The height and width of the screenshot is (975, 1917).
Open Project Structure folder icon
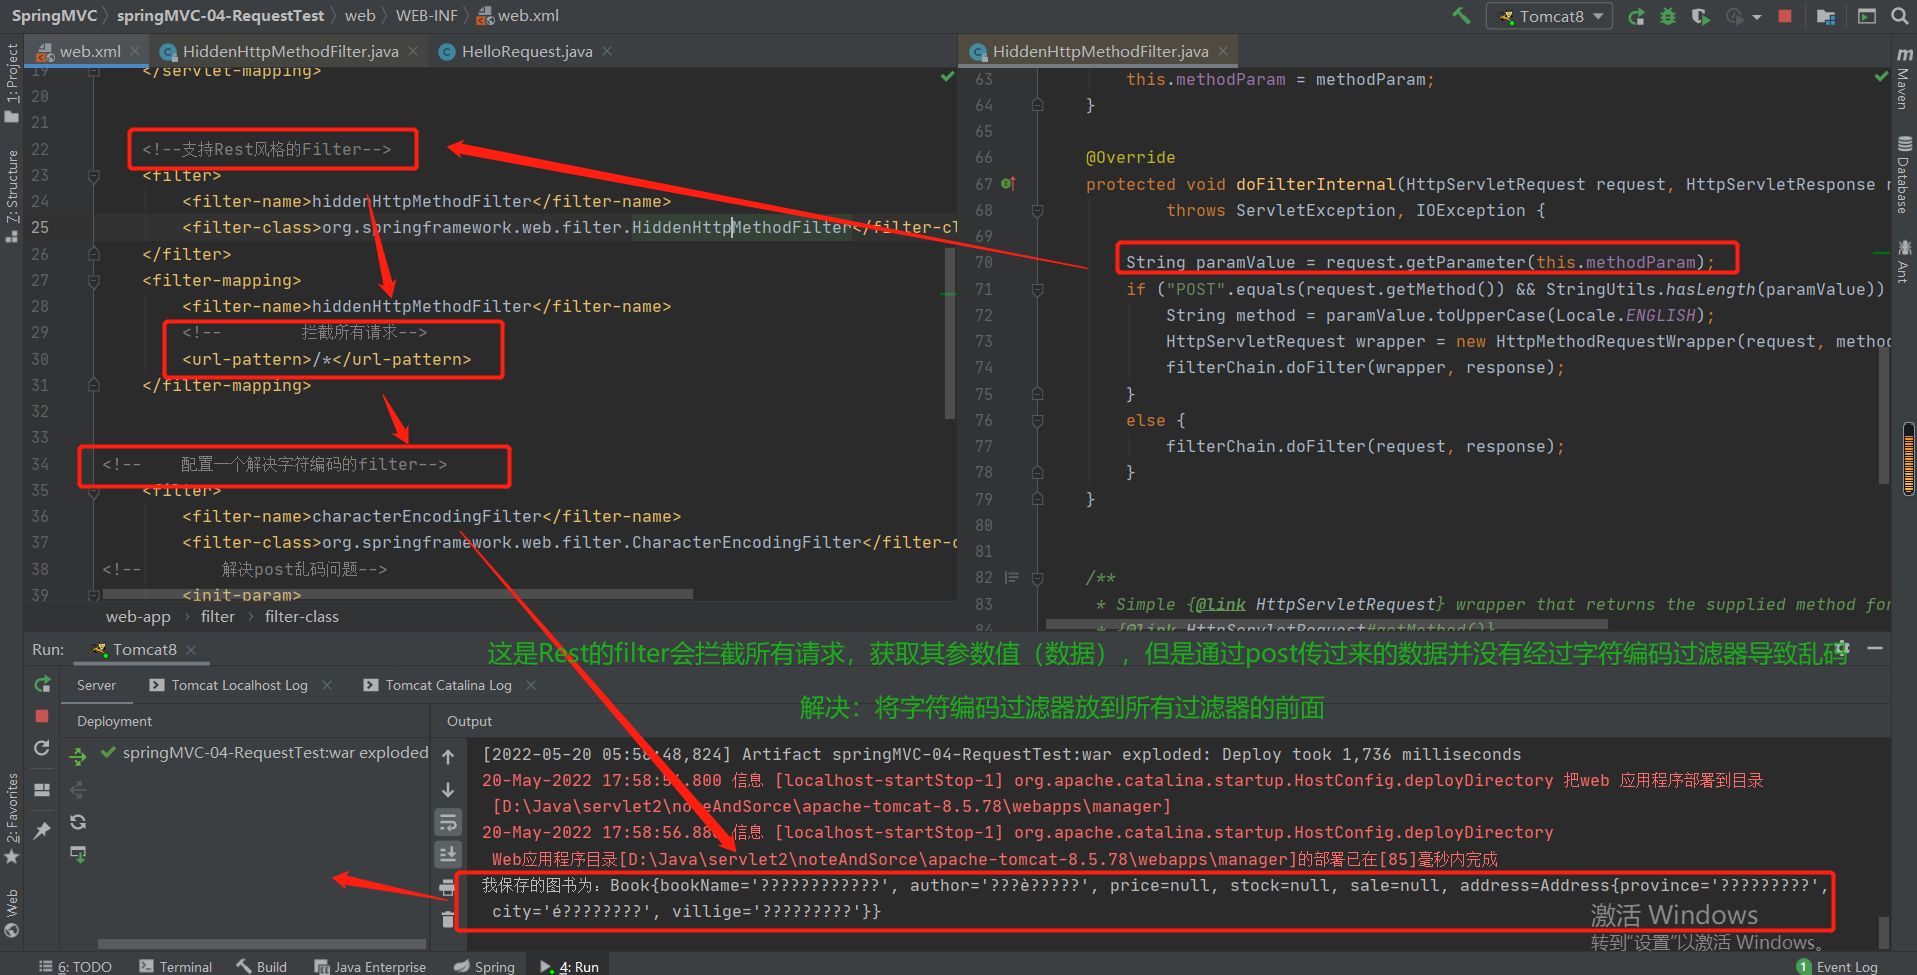[x=1826, y=16]
